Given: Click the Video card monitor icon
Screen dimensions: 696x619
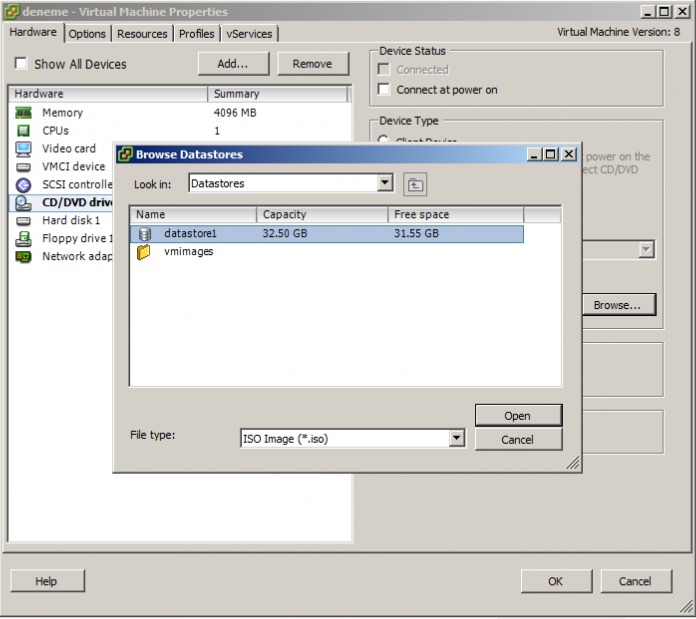Looking at the screenshot, I should [x=24, y=149].
